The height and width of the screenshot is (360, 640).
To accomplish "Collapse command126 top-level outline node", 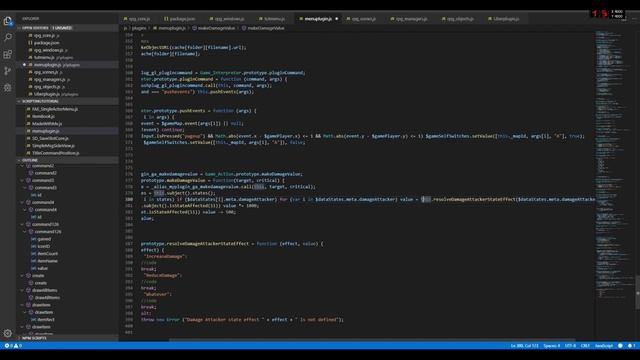I will 22,224.
